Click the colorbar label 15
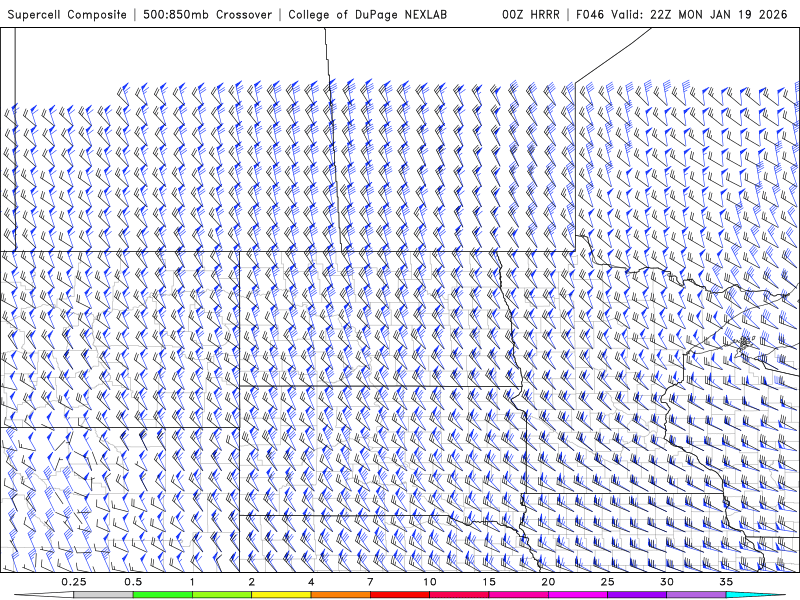800x600 pixels. 489,582
